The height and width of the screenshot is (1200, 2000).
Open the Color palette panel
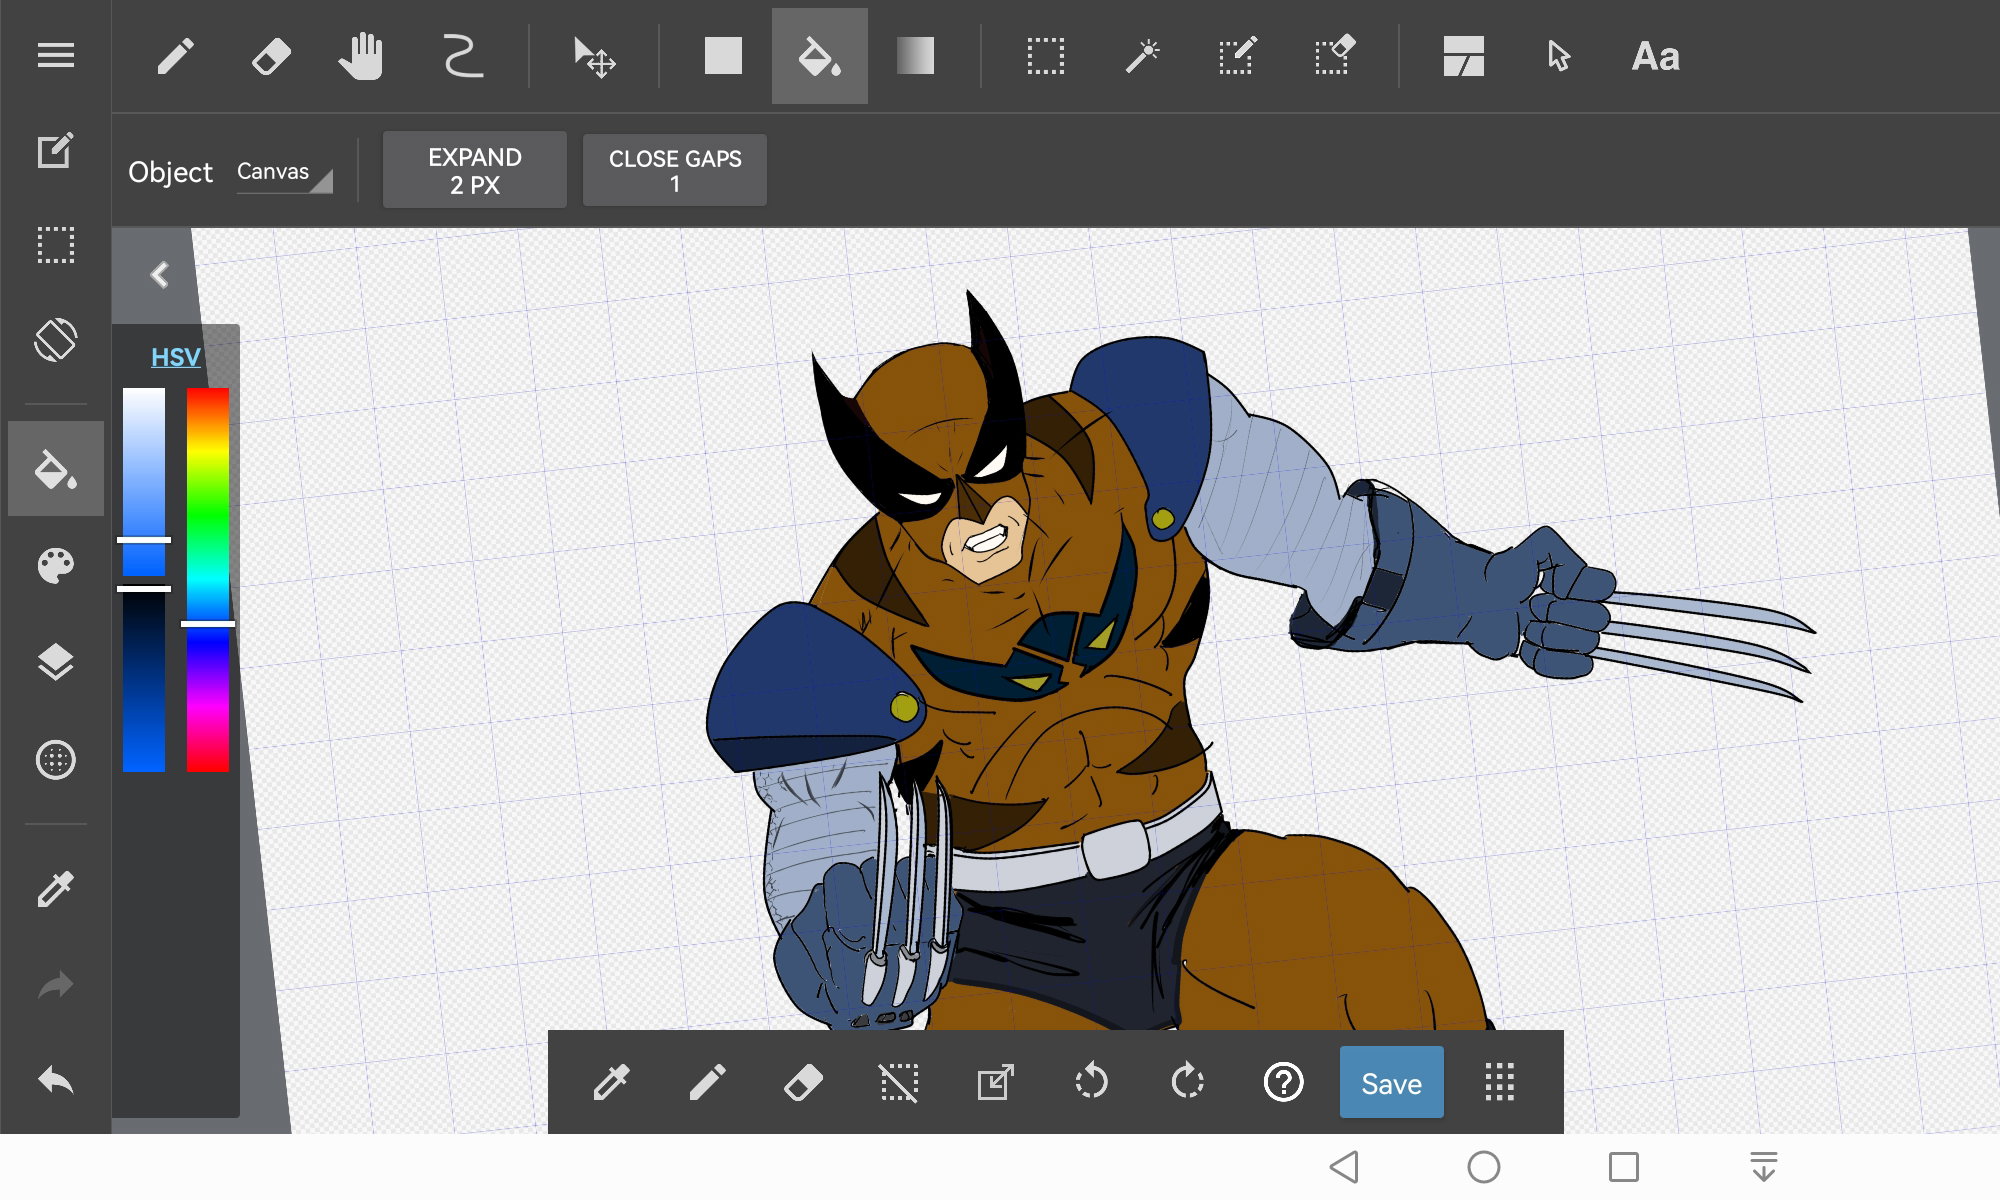click(x=56, y=566)
